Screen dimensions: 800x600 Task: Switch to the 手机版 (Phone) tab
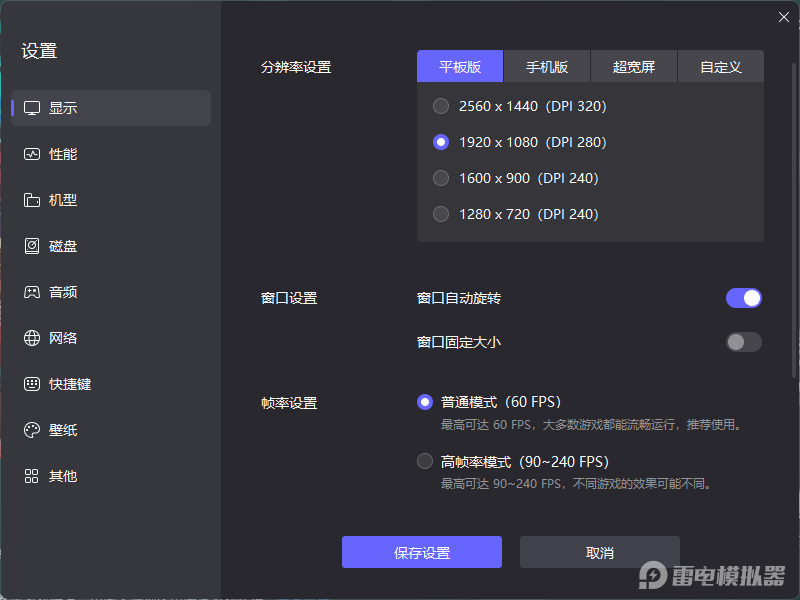tap(546, 66)
